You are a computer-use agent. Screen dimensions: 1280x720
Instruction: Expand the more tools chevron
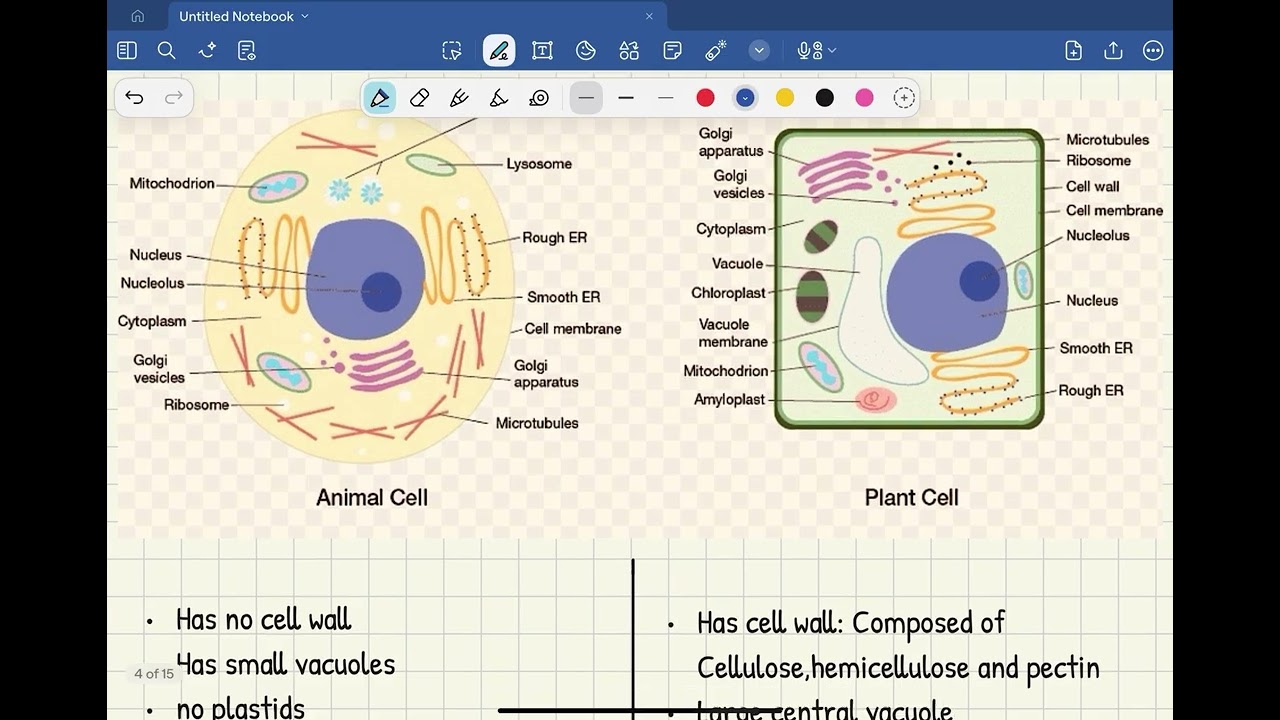pos(759,50)
